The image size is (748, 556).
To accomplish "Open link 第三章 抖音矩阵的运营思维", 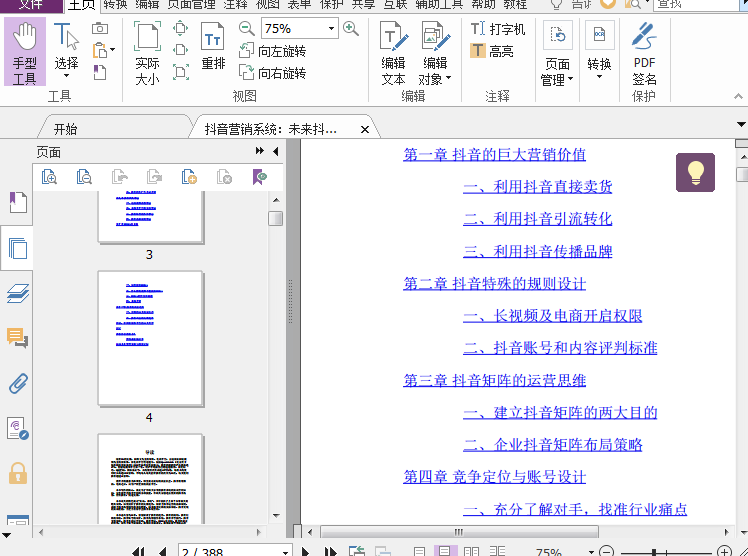I will (494, 380).
